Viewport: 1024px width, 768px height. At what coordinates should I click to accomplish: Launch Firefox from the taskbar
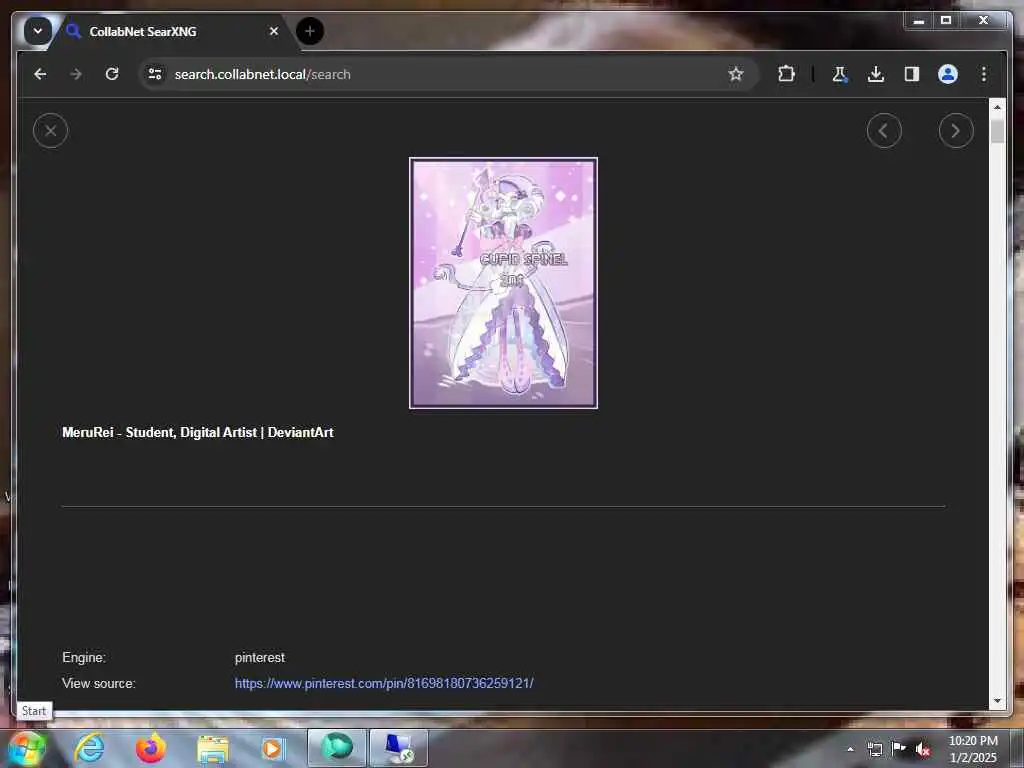click(x=151, y=748)
